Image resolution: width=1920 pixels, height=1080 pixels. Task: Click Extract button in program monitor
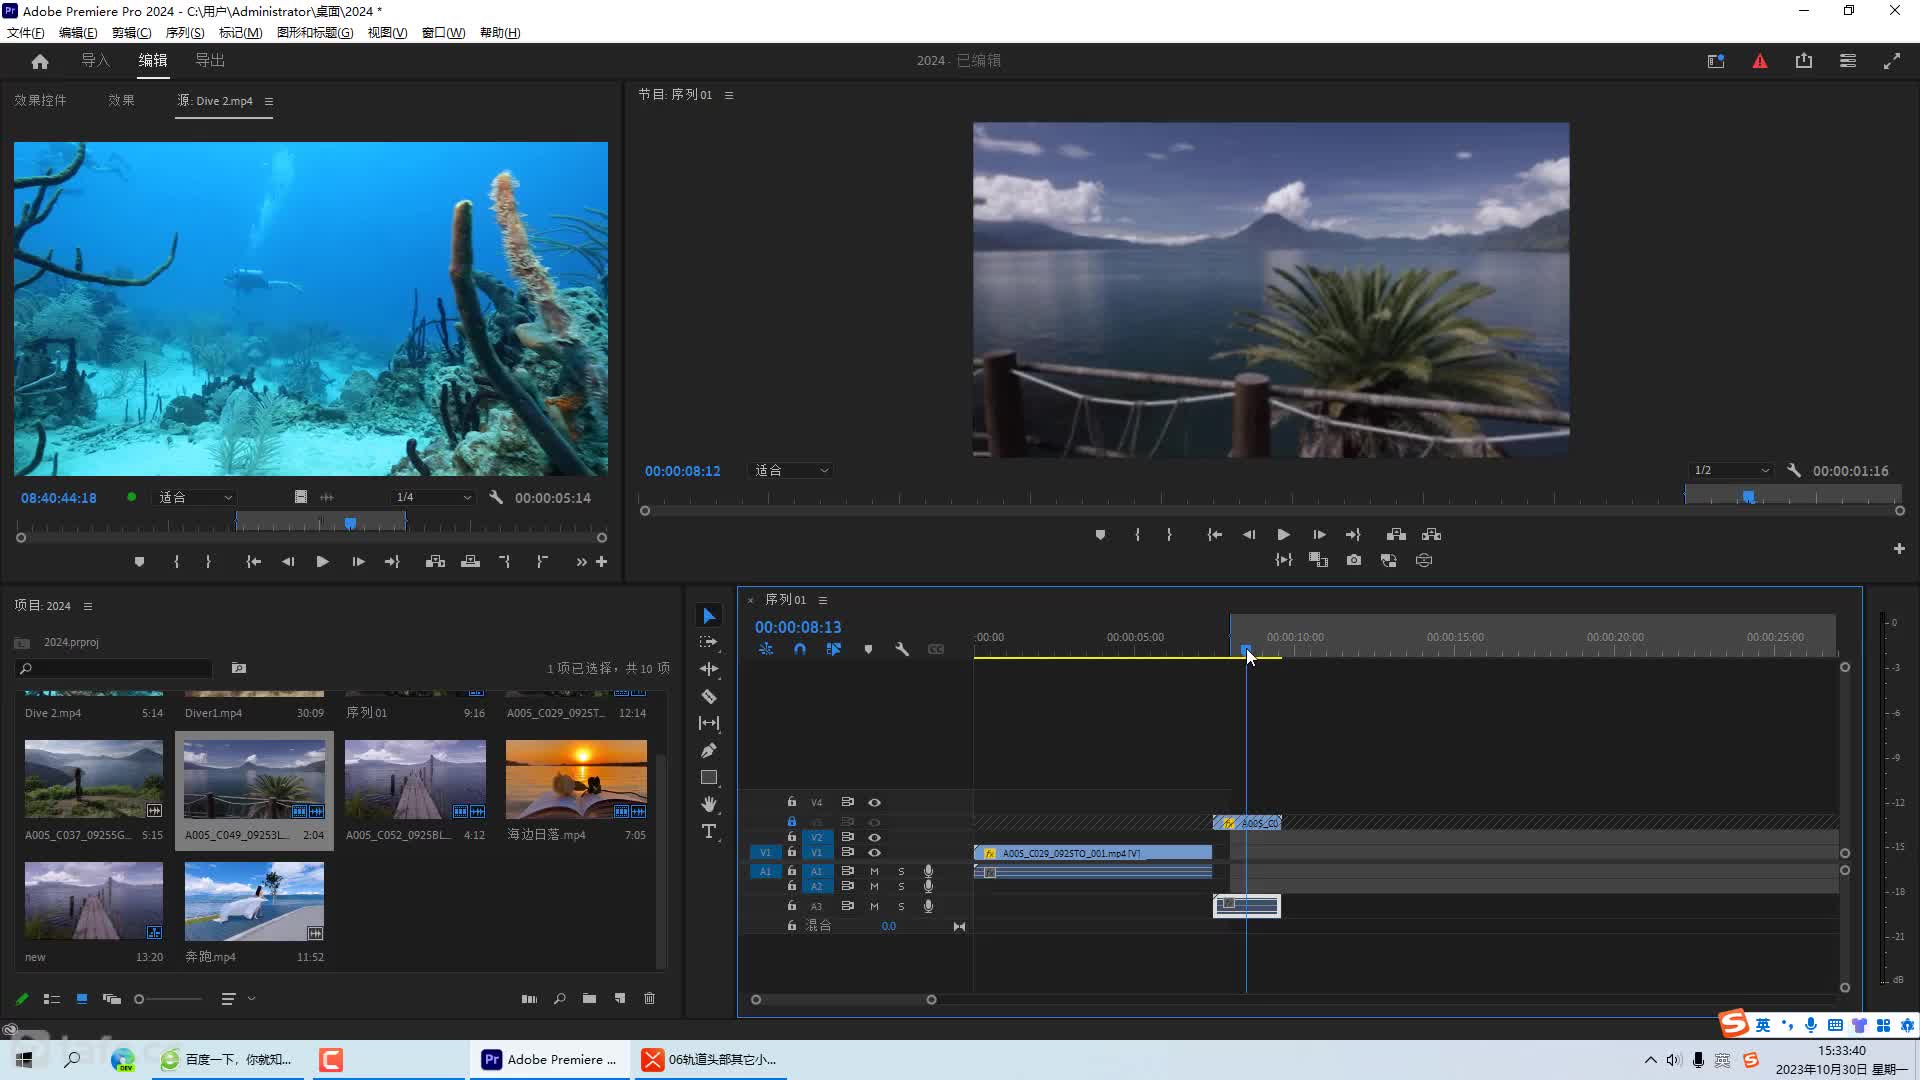pyautogui.click(x=1432, y=534)
